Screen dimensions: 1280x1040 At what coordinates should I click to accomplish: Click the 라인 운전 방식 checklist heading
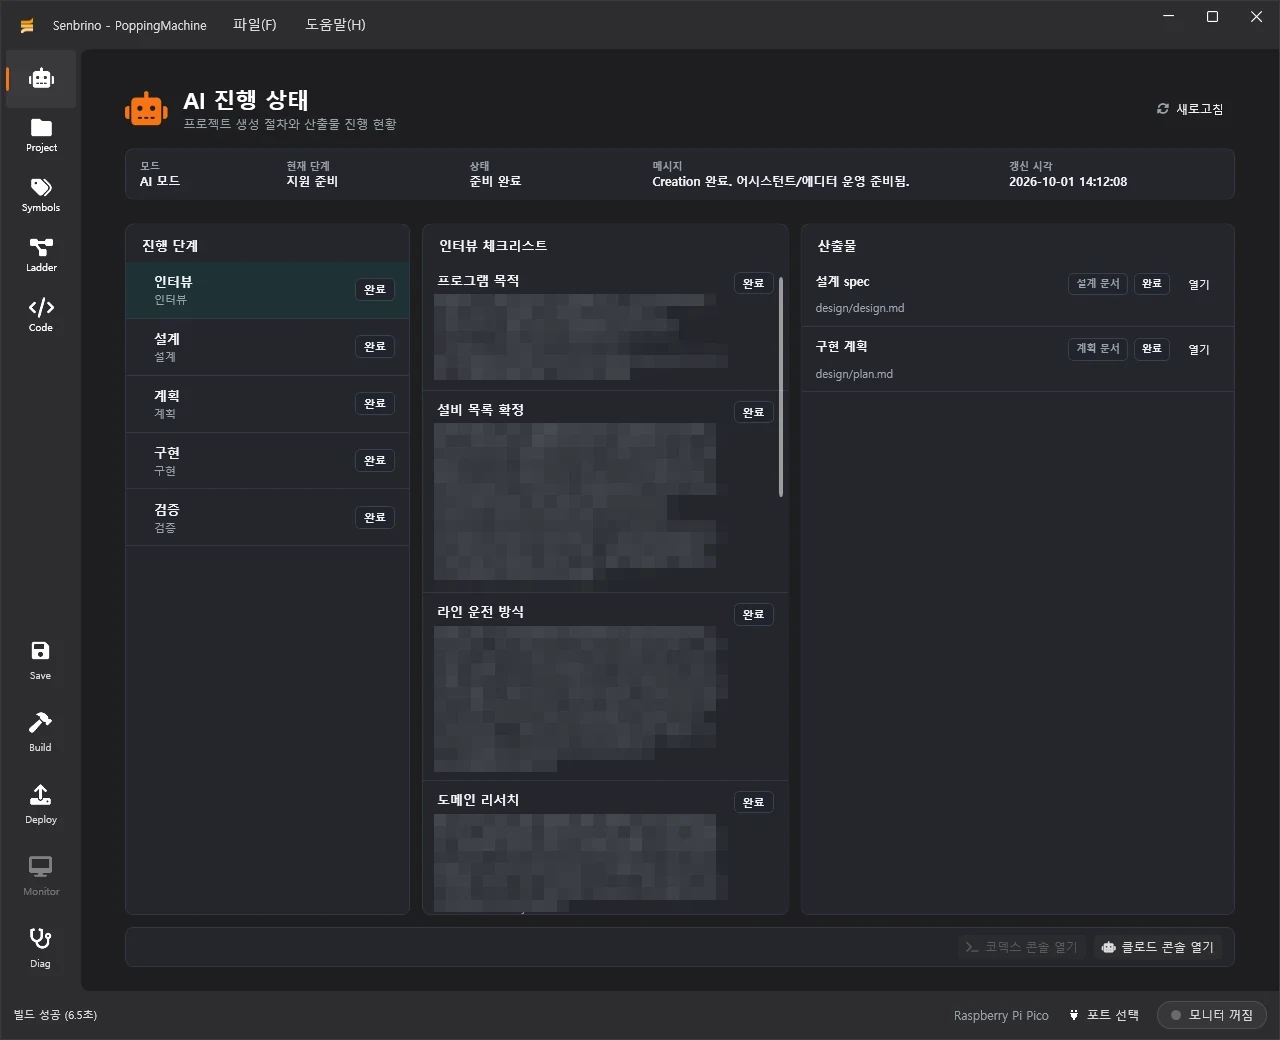[x=480, y=612]
